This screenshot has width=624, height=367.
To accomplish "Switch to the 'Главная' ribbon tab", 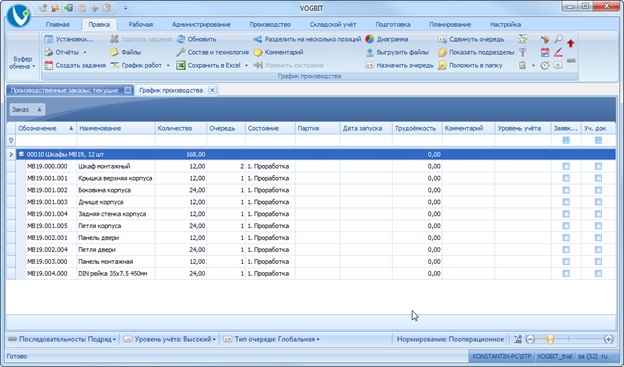I will click(x=58, y=24).
